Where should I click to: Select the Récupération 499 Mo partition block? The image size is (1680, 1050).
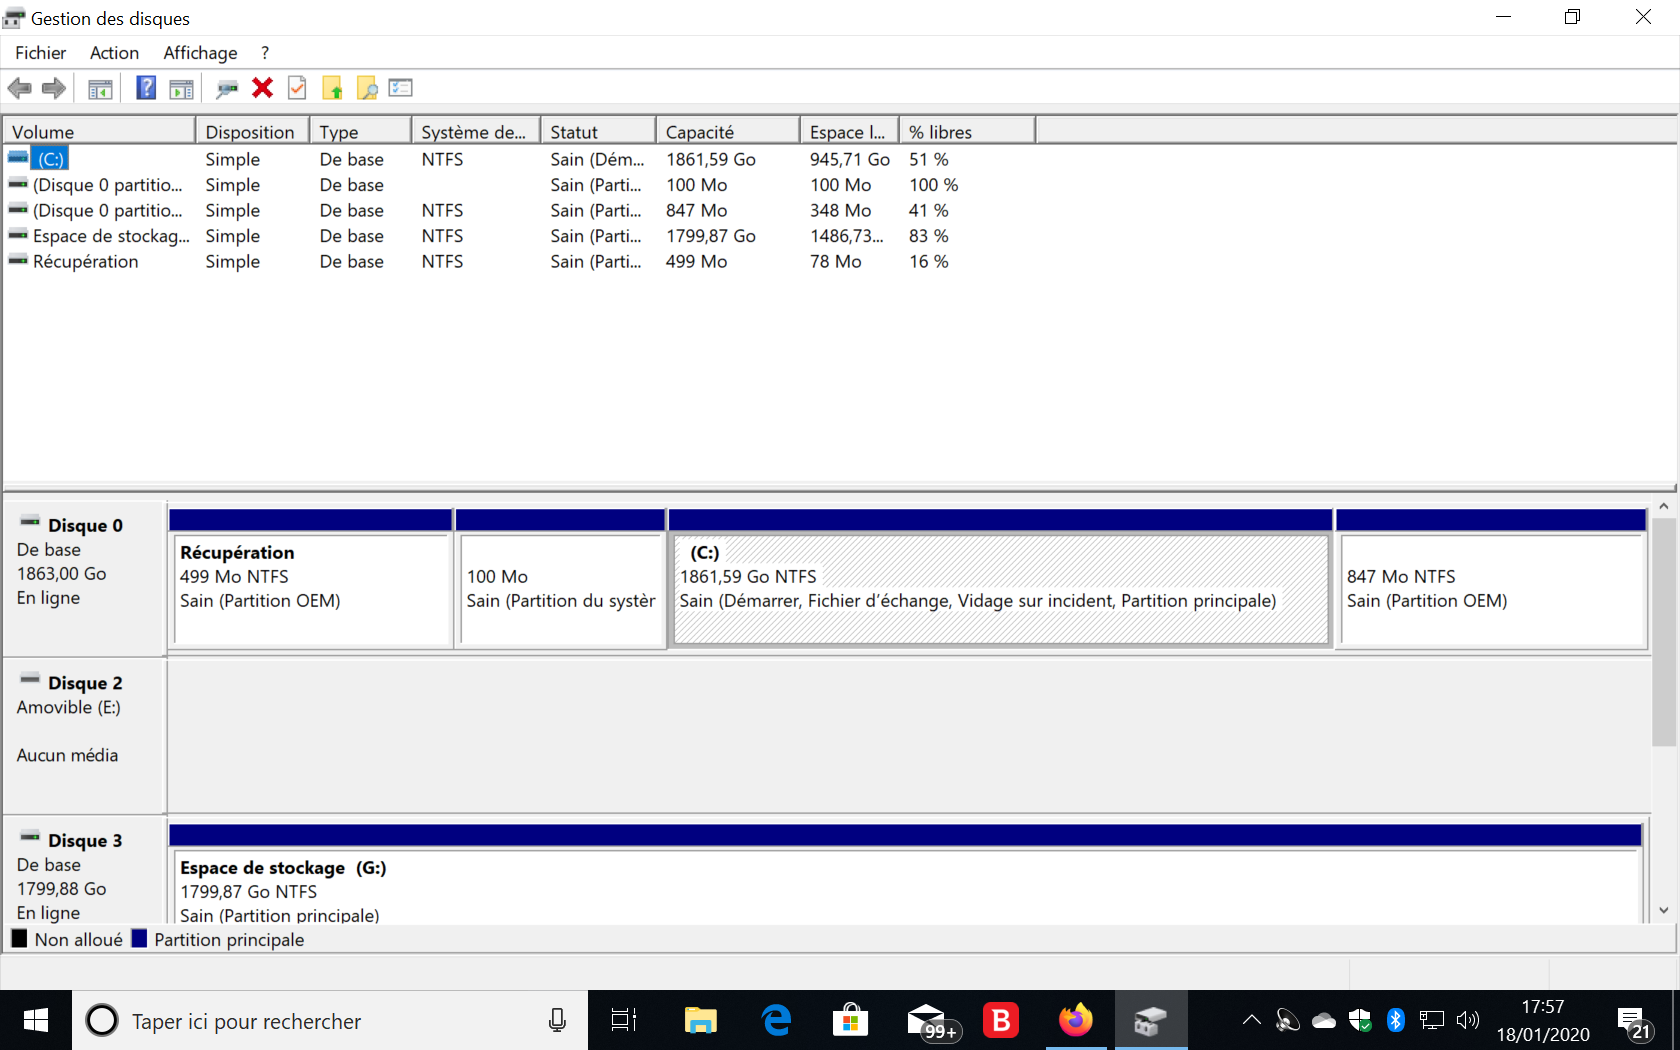click(311, 580)
